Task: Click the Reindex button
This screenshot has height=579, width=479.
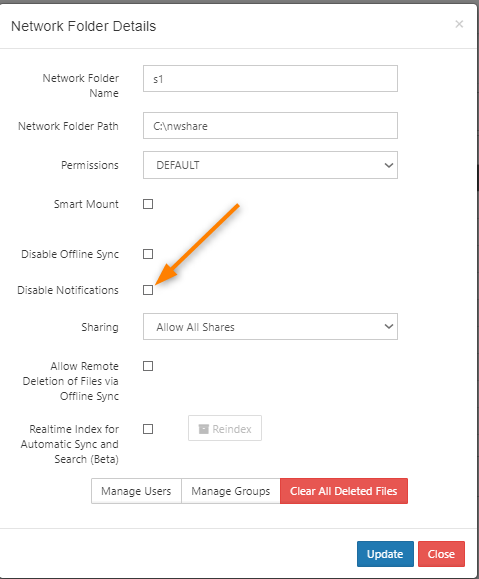Action: point(225,428)
